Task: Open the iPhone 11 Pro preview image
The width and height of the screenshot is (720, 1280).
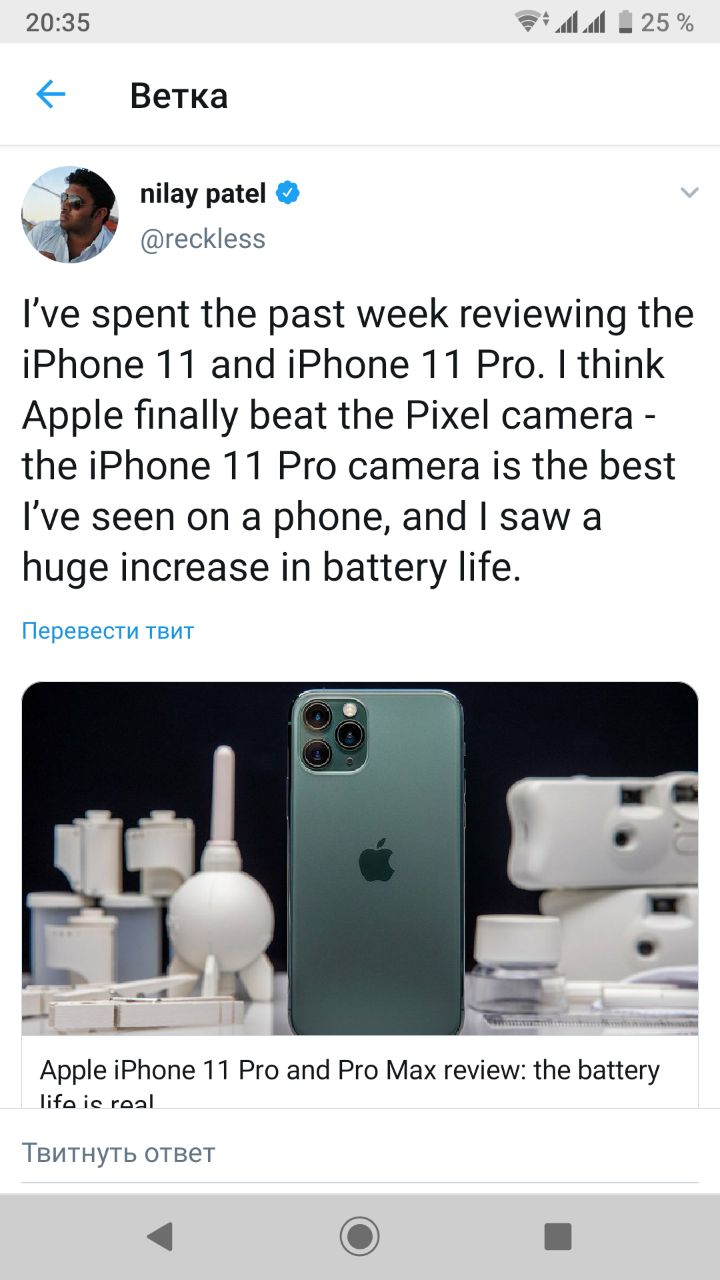Action: 360,859
